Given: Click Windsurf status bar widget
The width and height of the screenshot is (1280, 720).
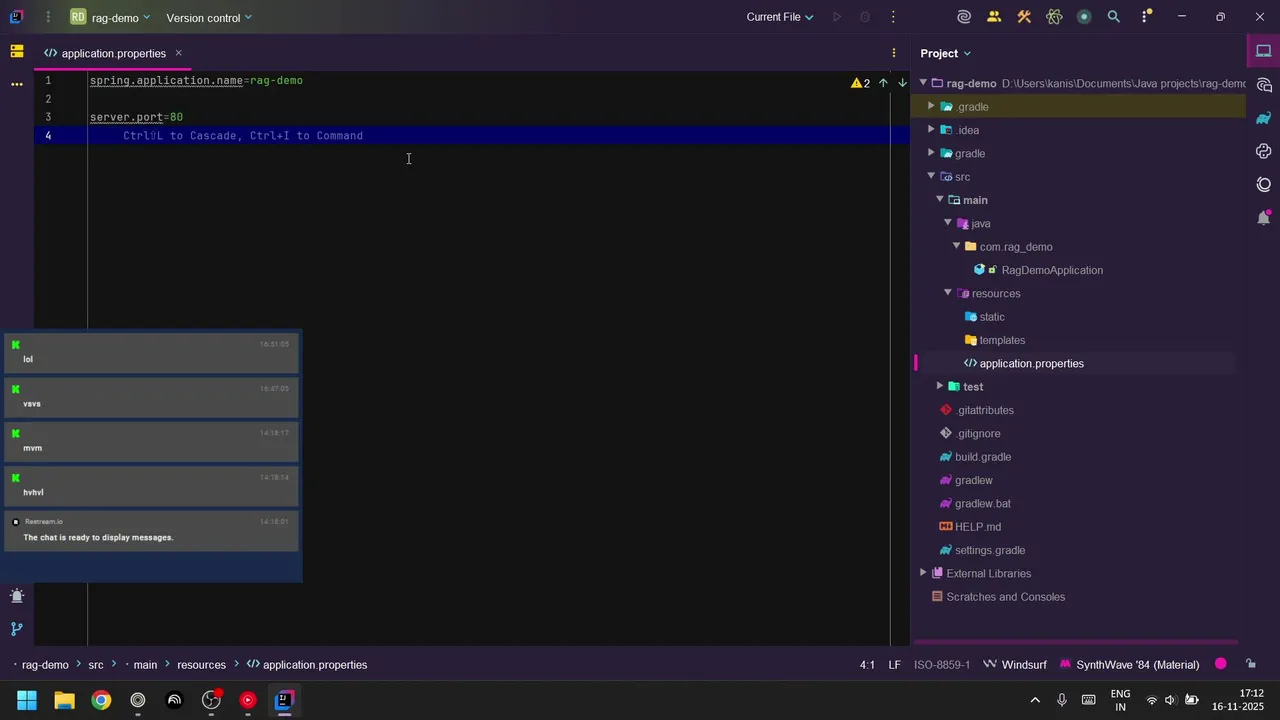Looking at the screenshot, I should tap(1014, 664).
